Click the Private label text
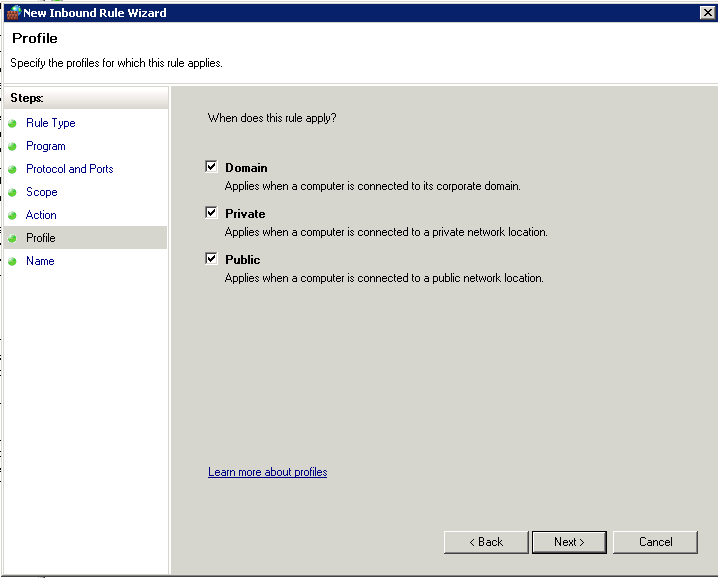The image size is (718, 578). pos(245,214)
